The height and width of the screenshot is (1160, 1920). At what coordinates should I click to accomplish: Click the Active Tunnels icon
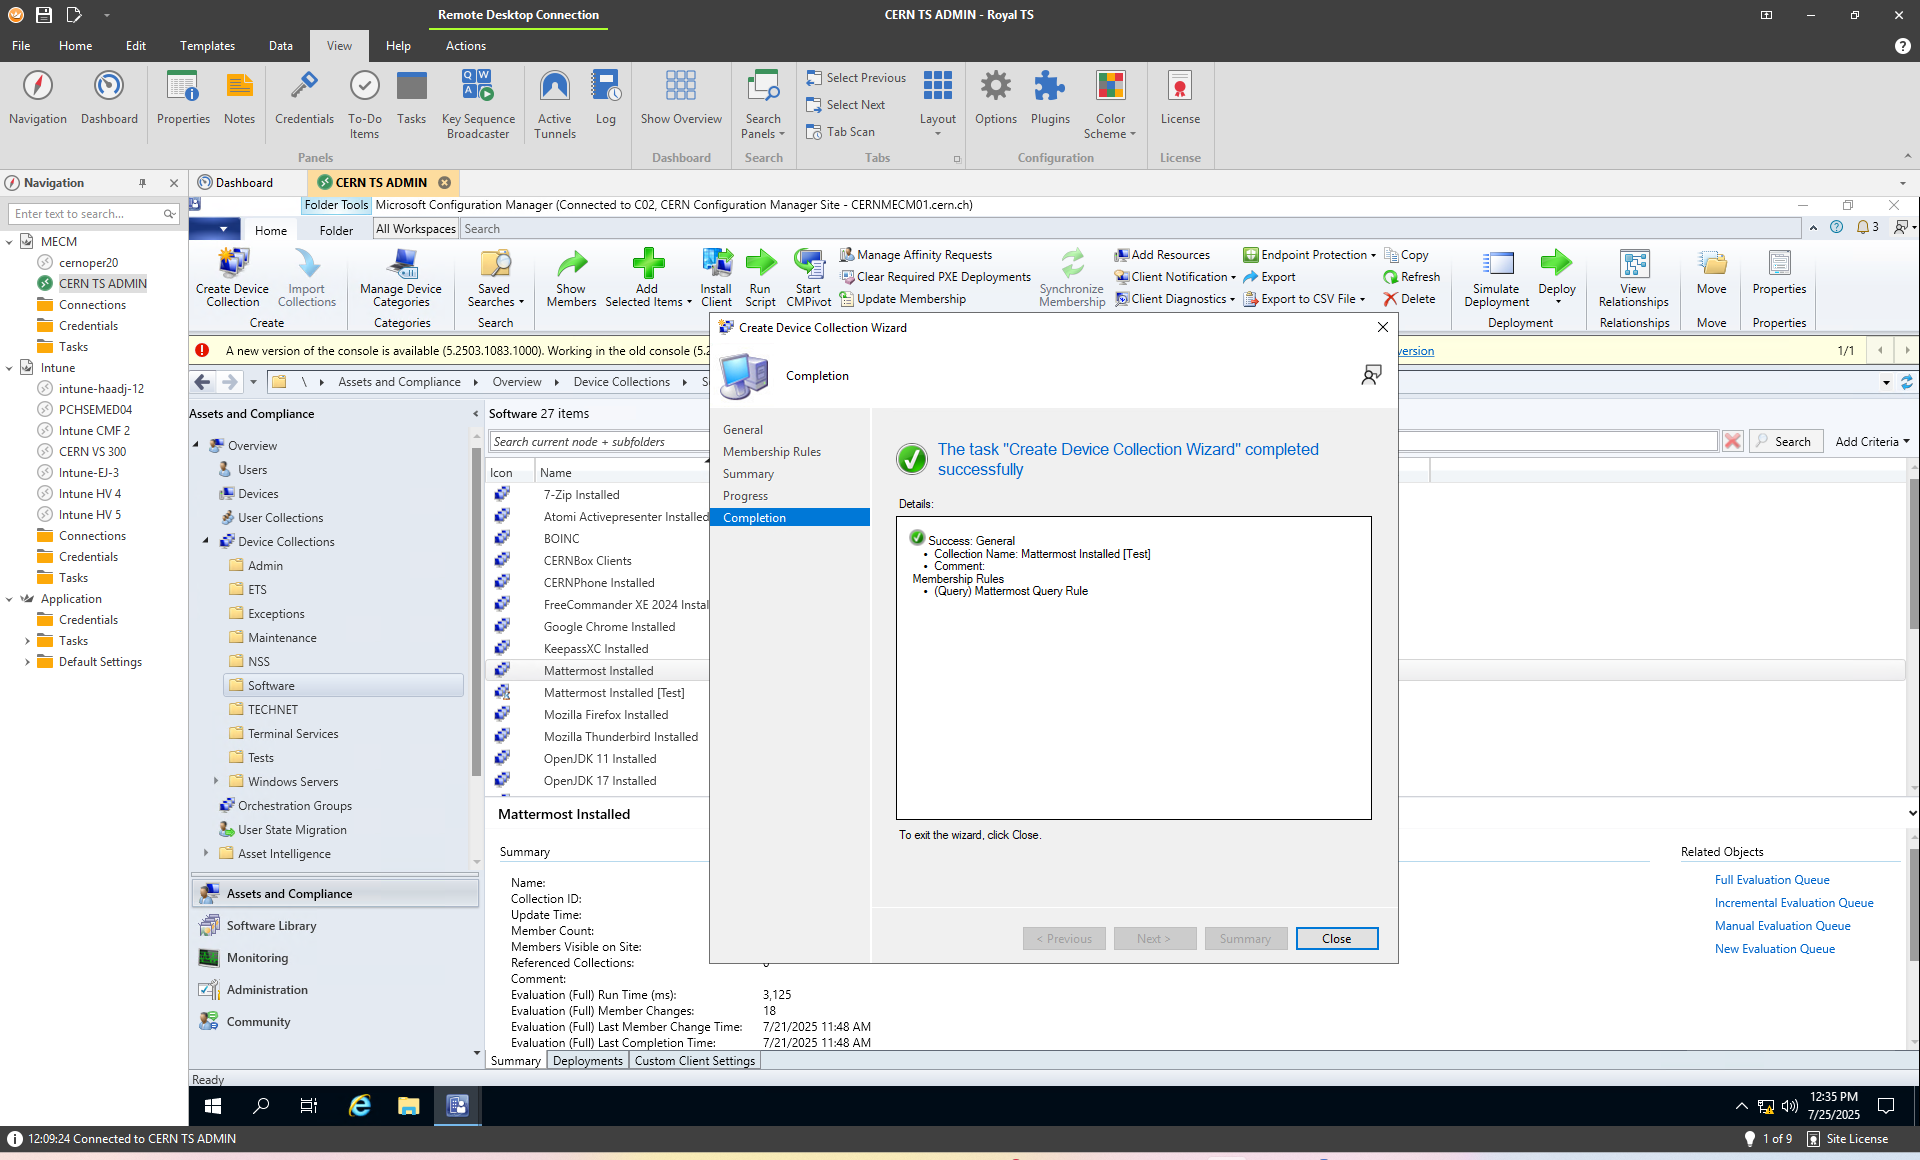click(x=554, y=88)
